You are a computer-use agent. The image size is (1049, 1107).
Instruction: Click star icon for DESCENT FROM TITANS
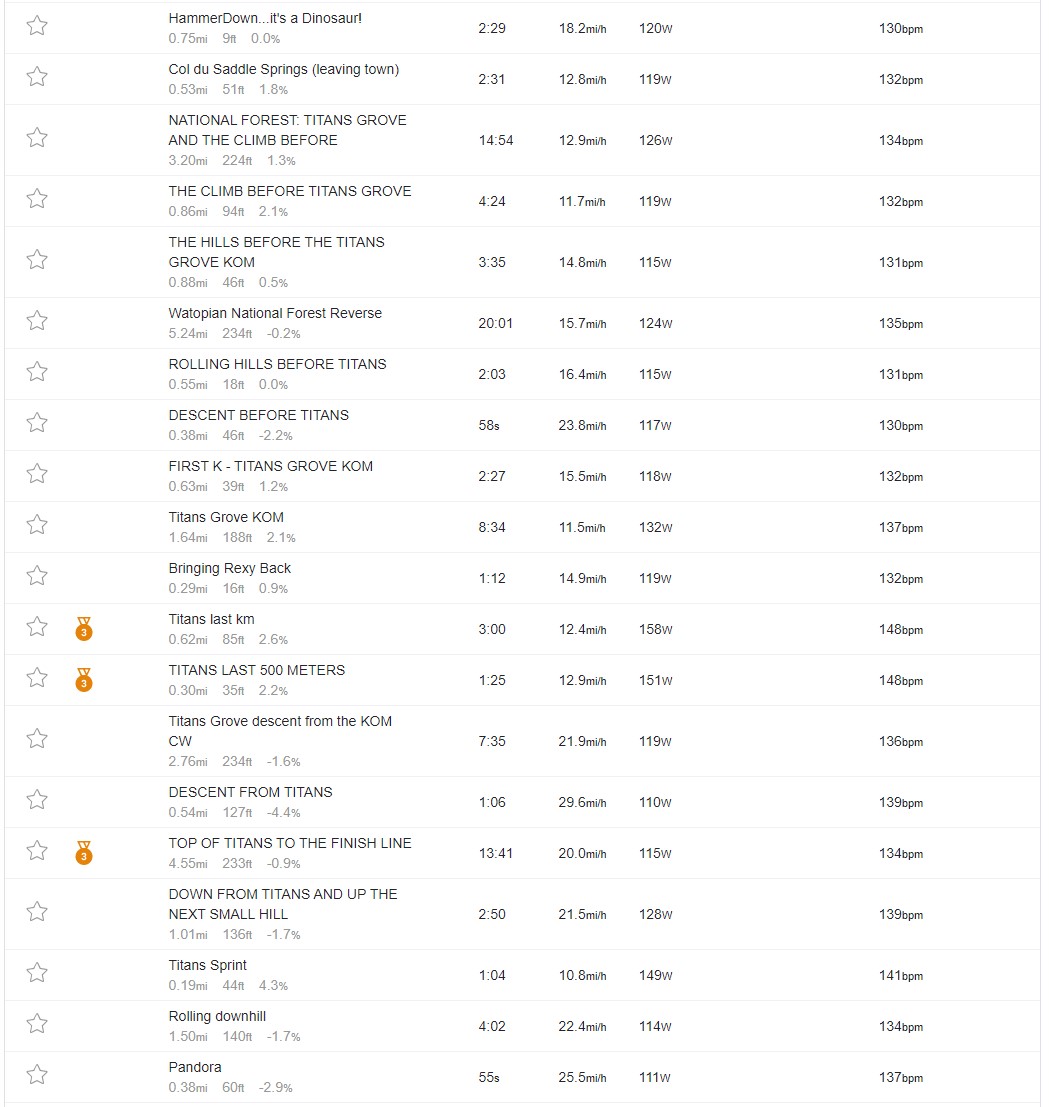tap(37, 800)
